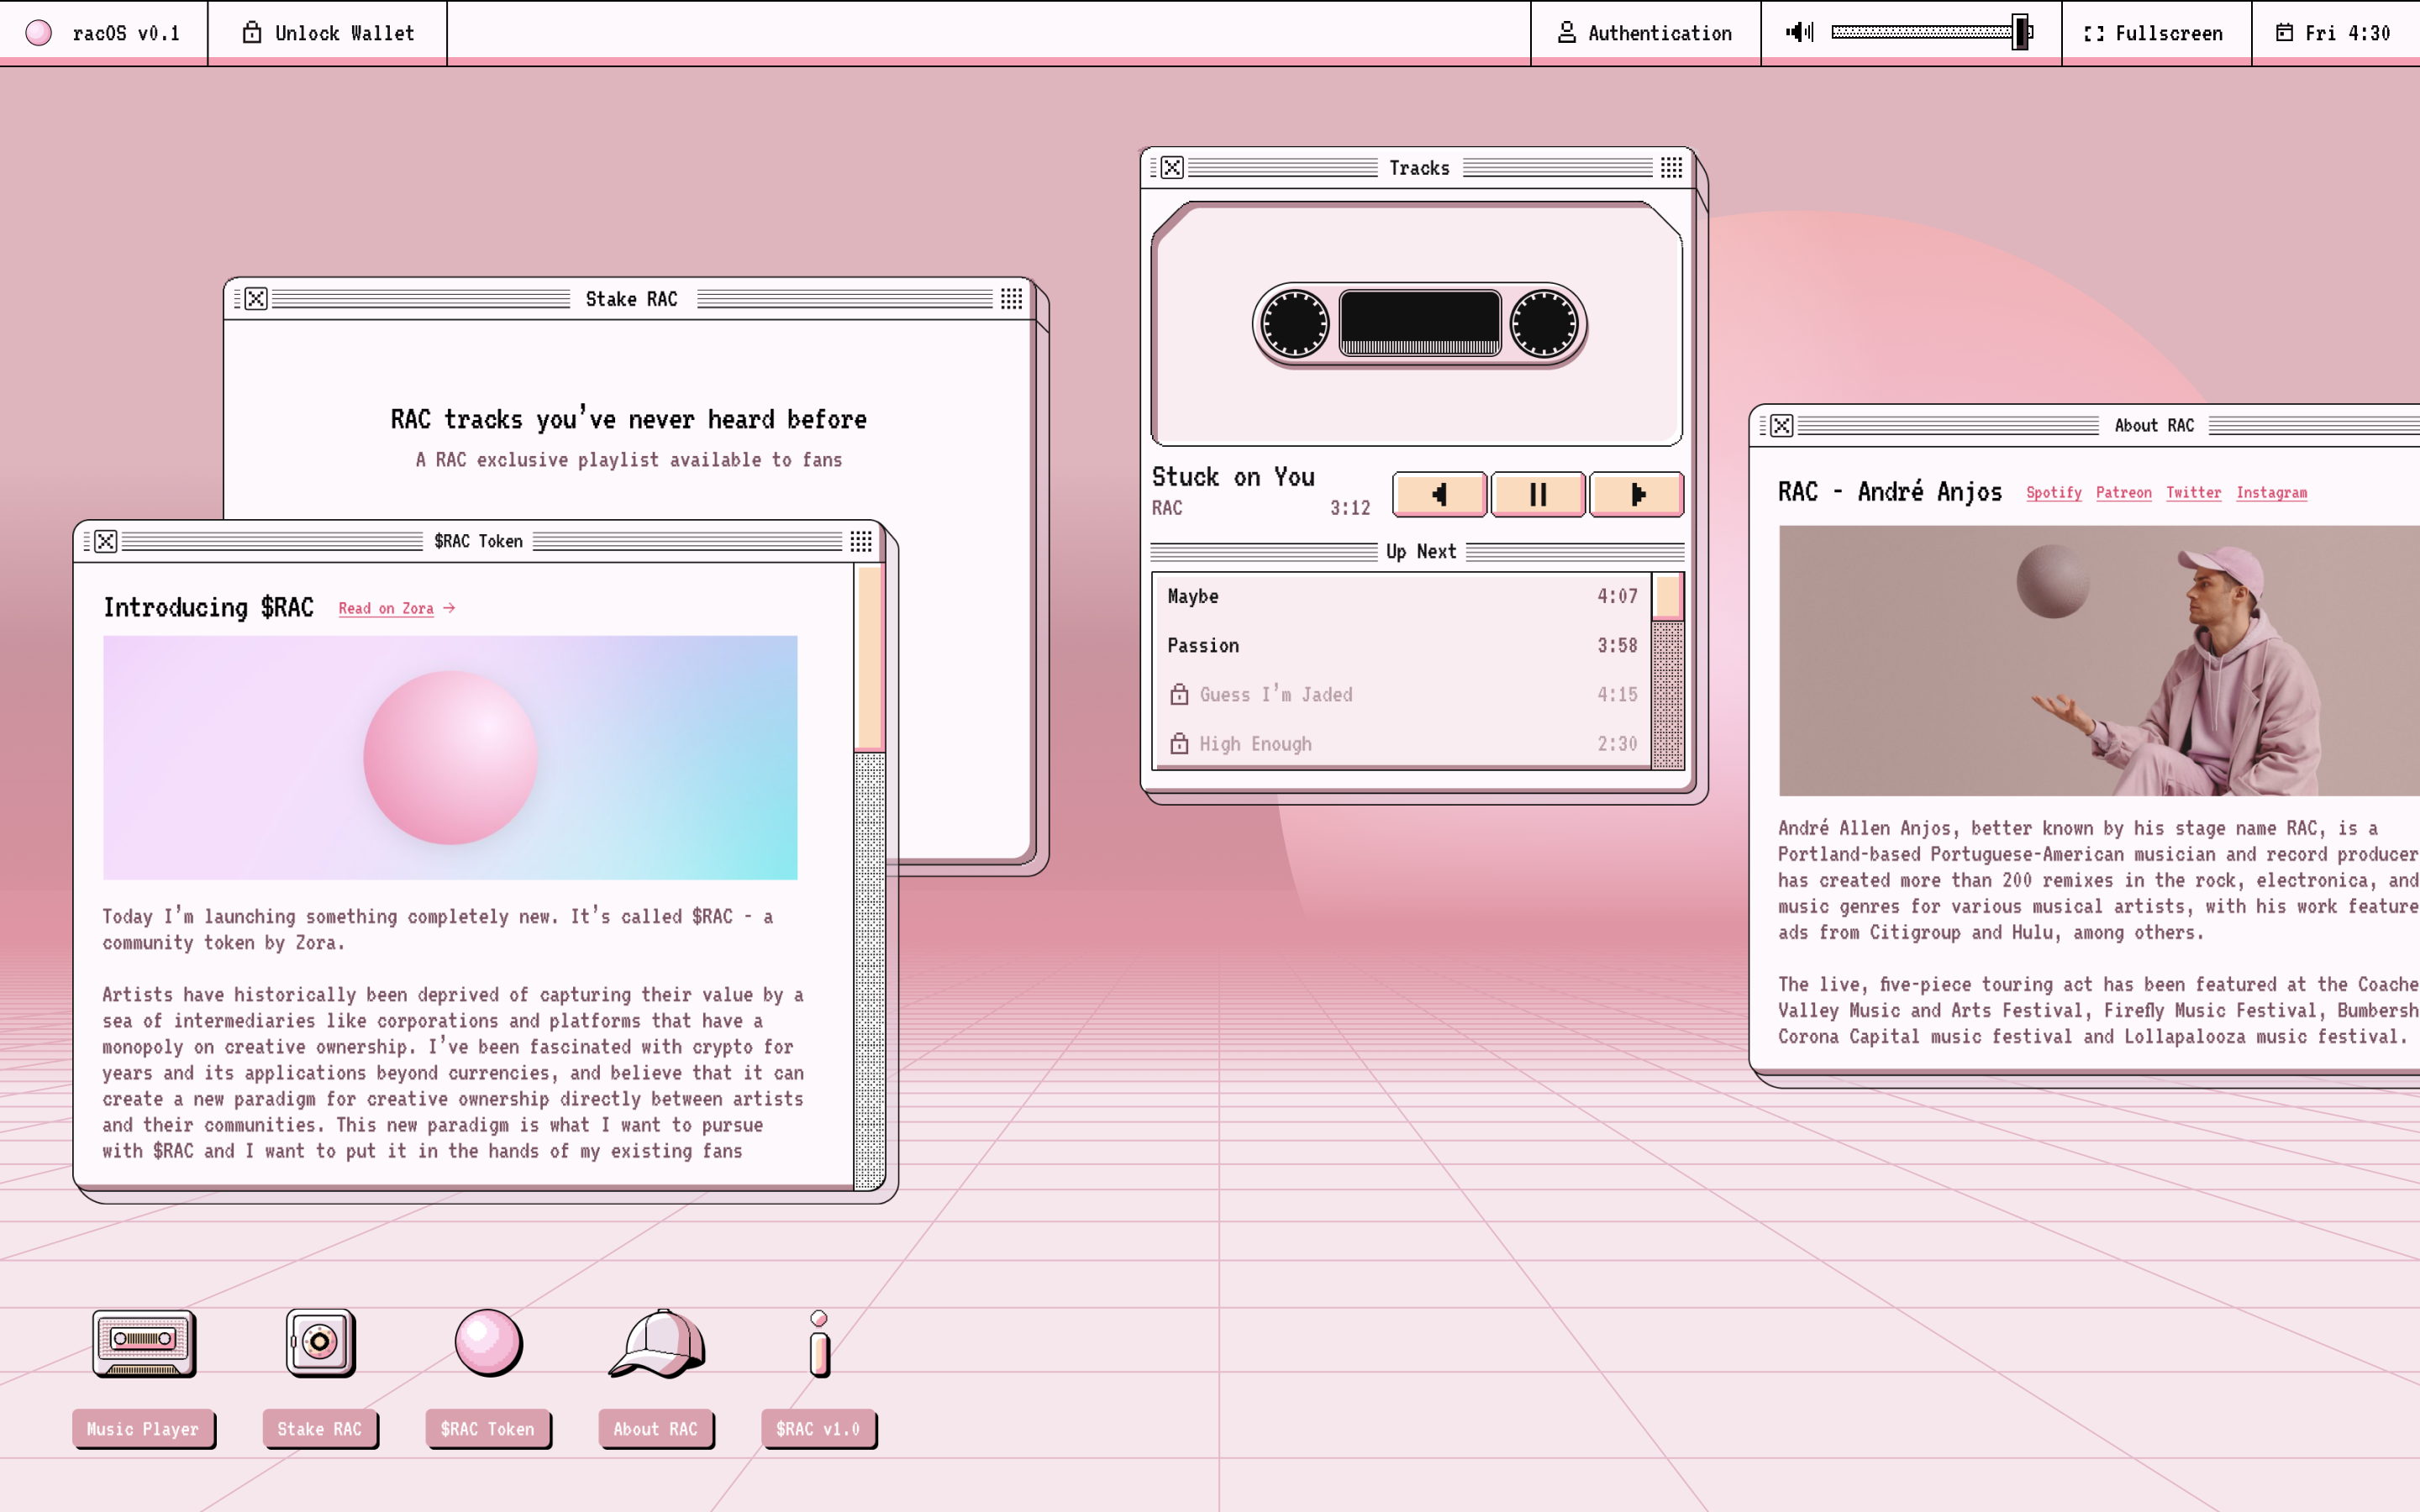Open RAC's Spotify link

2053,493
